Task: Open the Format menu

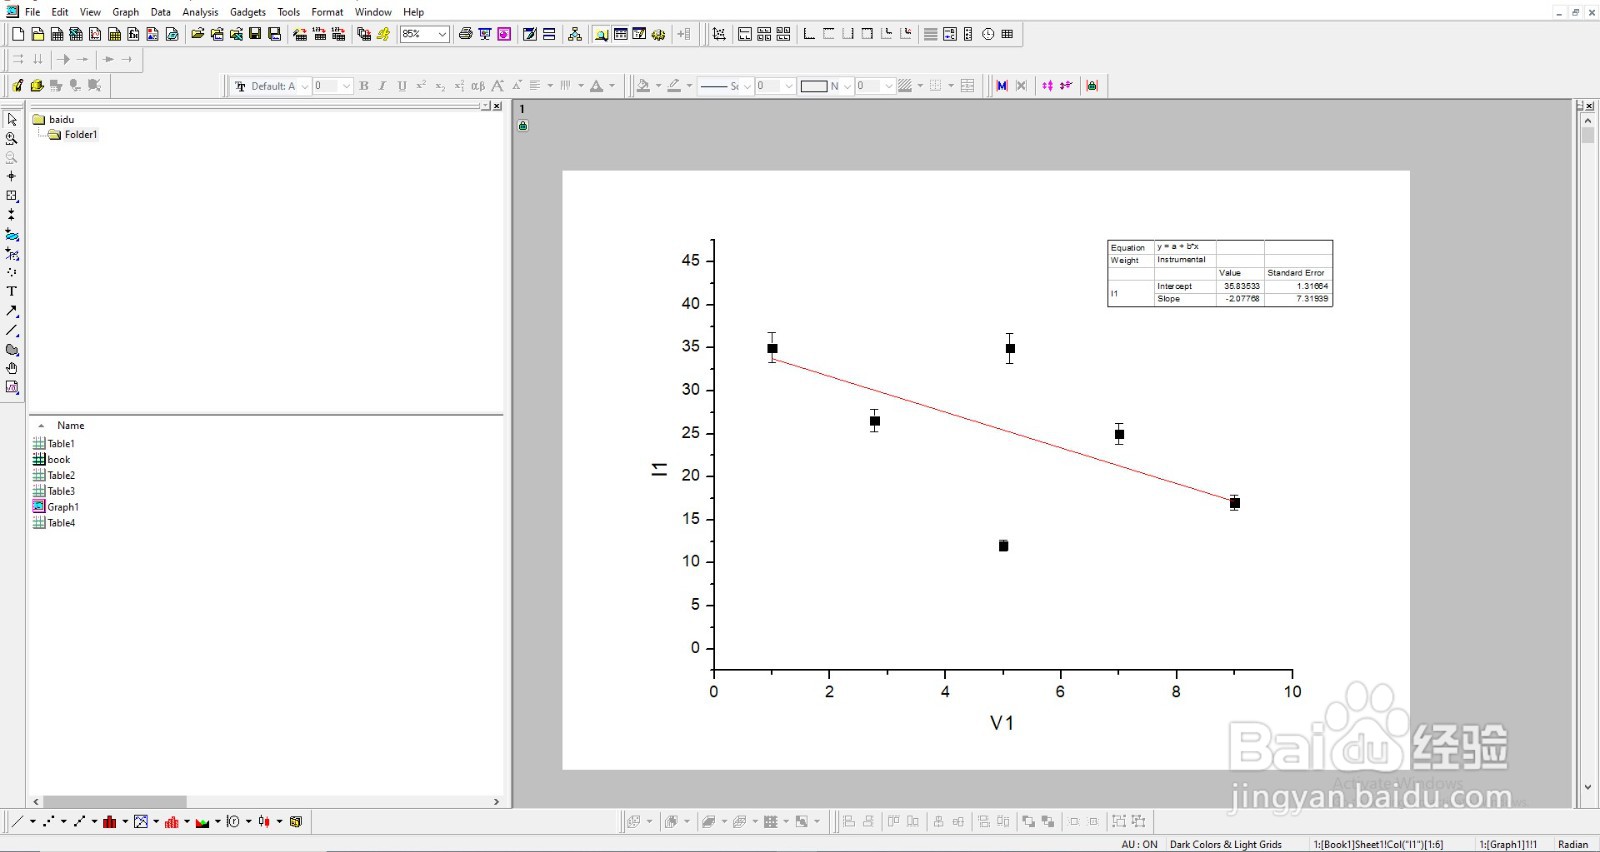Action: coord(327,12)
